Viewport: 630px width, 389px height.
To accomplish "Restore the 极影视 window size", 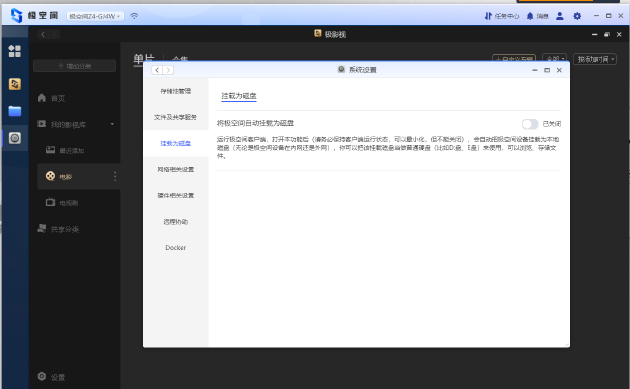I will (x=607, y=35).
